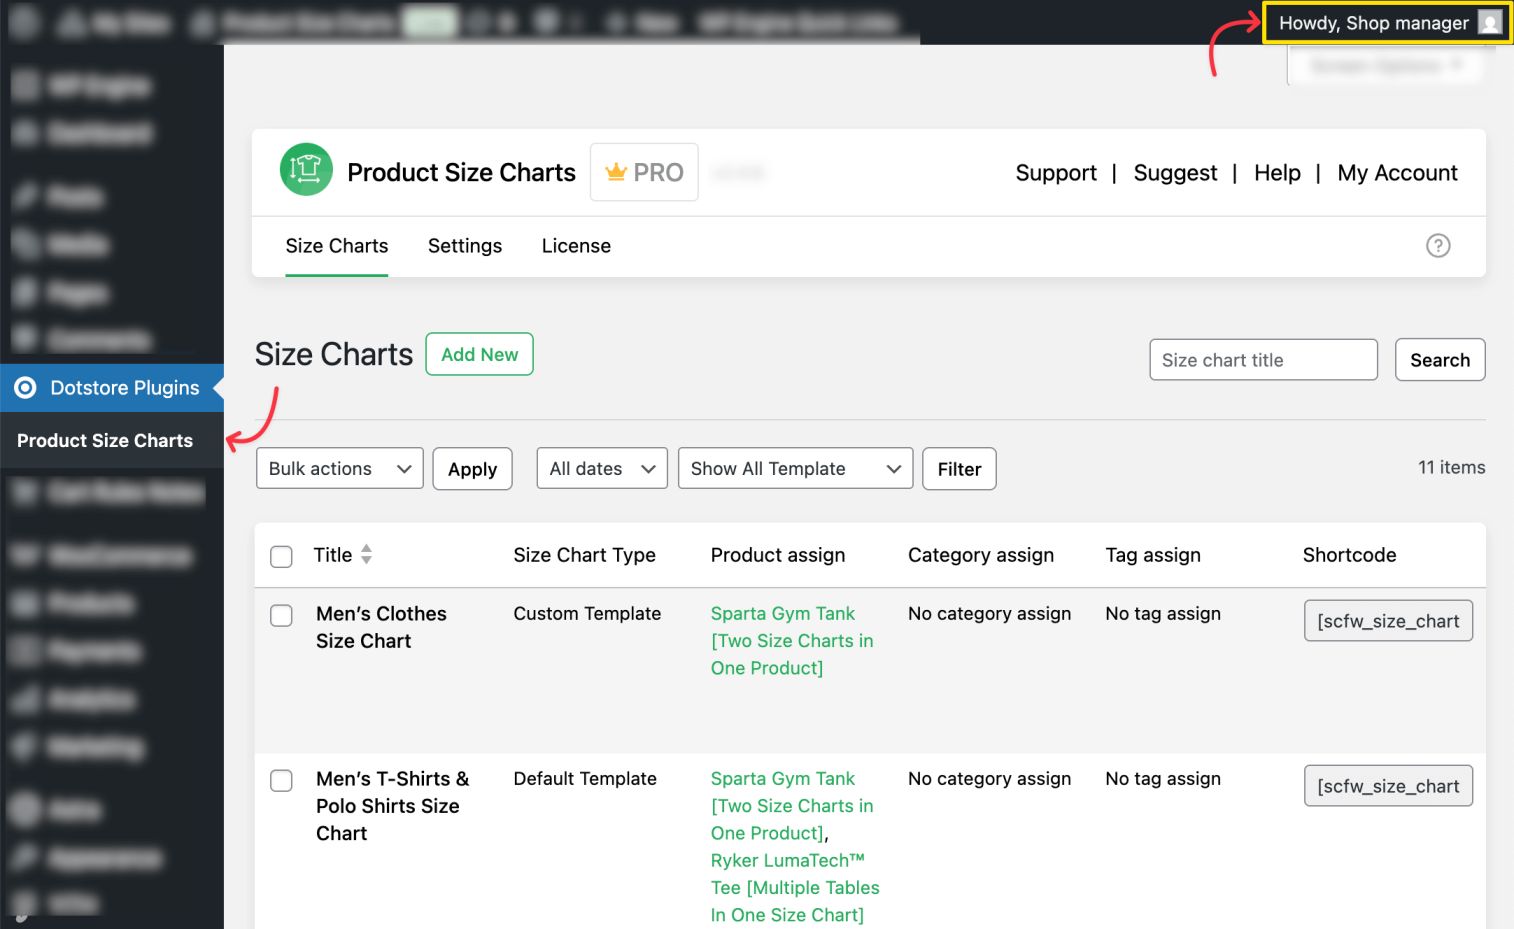This screenshot has height=929, width=1514.
Task: Click the Product Size Charts plugin title
Action: 461,172
